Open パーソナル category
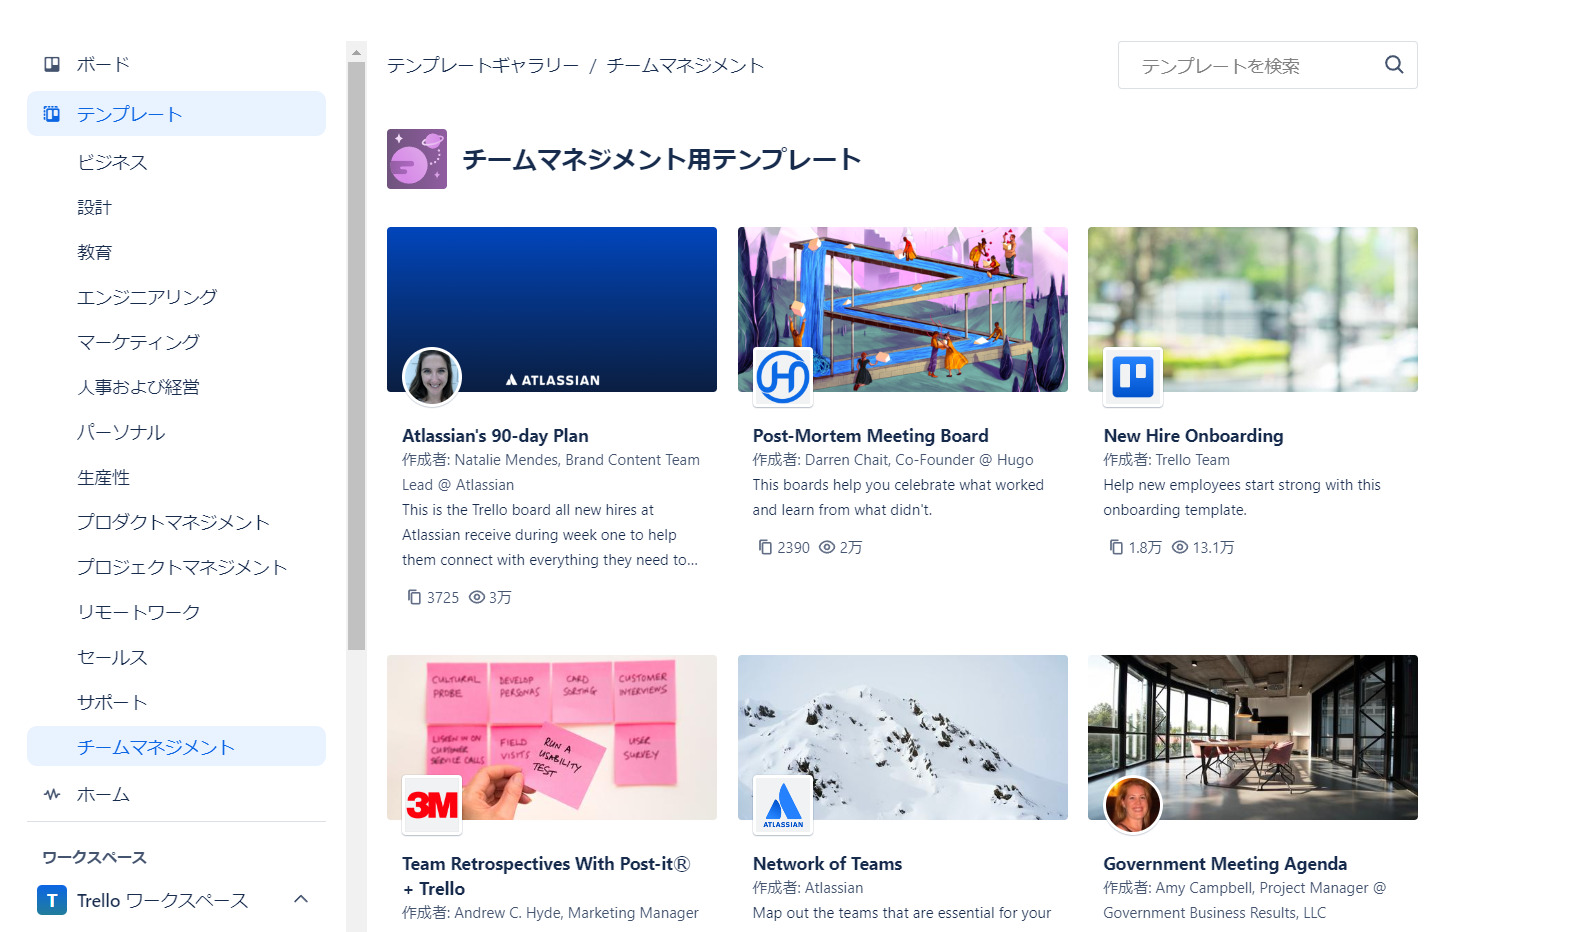The image size is (1576, 932). click(121, 432)
